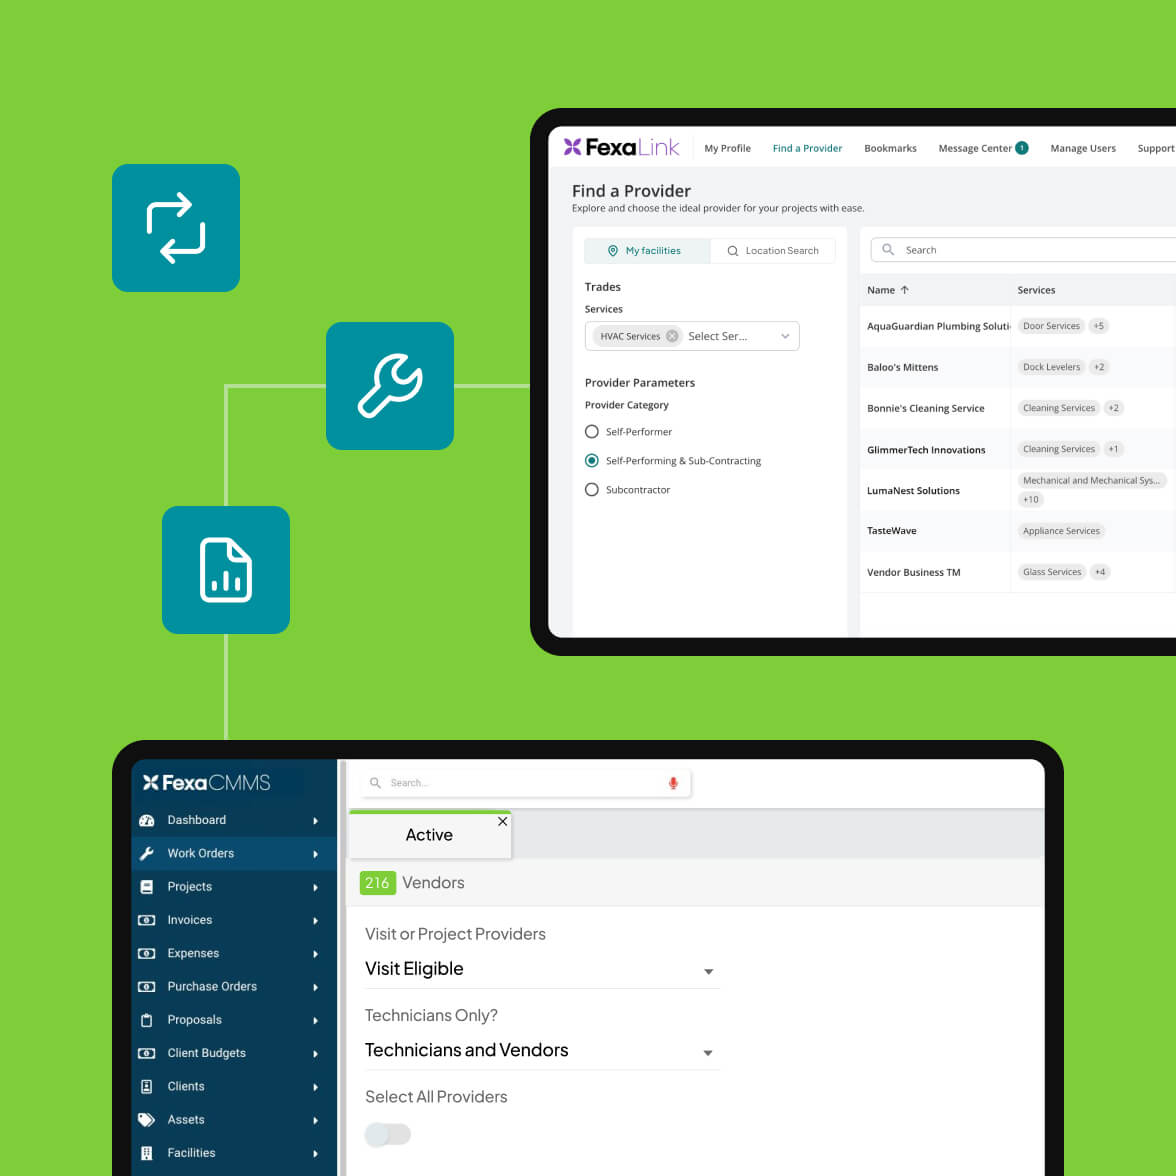Viewport: 1176px width, 1176px height.
Task: Click the Work Orders wrench icon
Action: click(147, 854)
